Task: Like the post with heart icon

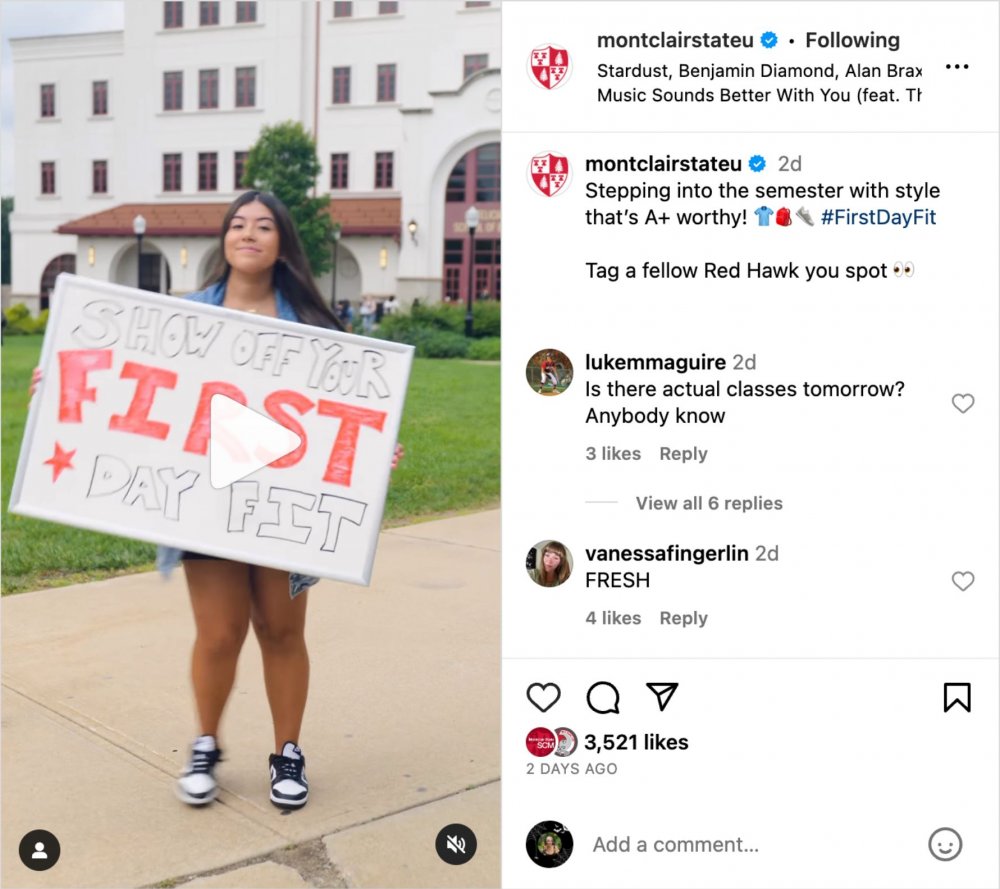Action: [x=544, y=697]
